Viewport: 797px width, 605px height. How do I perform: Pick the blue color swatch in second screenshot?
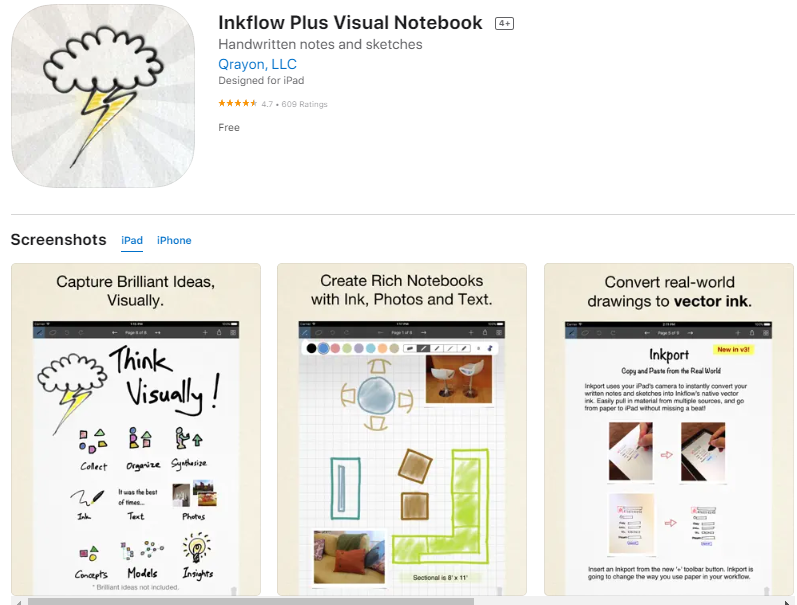coord(323,348)
